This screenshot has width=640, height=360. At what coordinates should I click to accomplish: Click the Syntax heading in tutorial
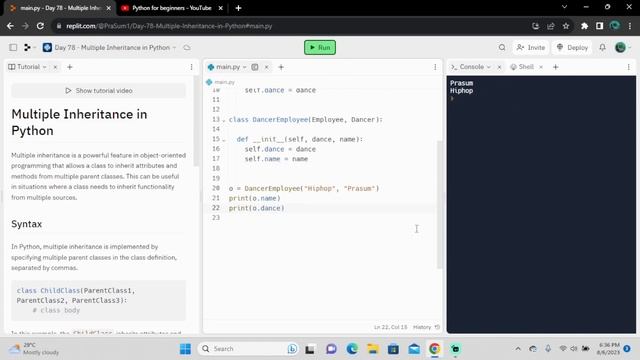click(27, 224)
